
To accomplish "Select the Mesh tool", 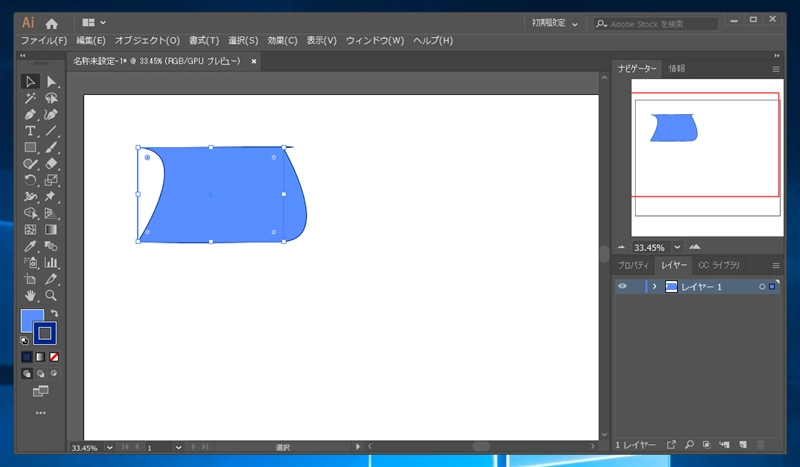I will click(x=30, y=230).
